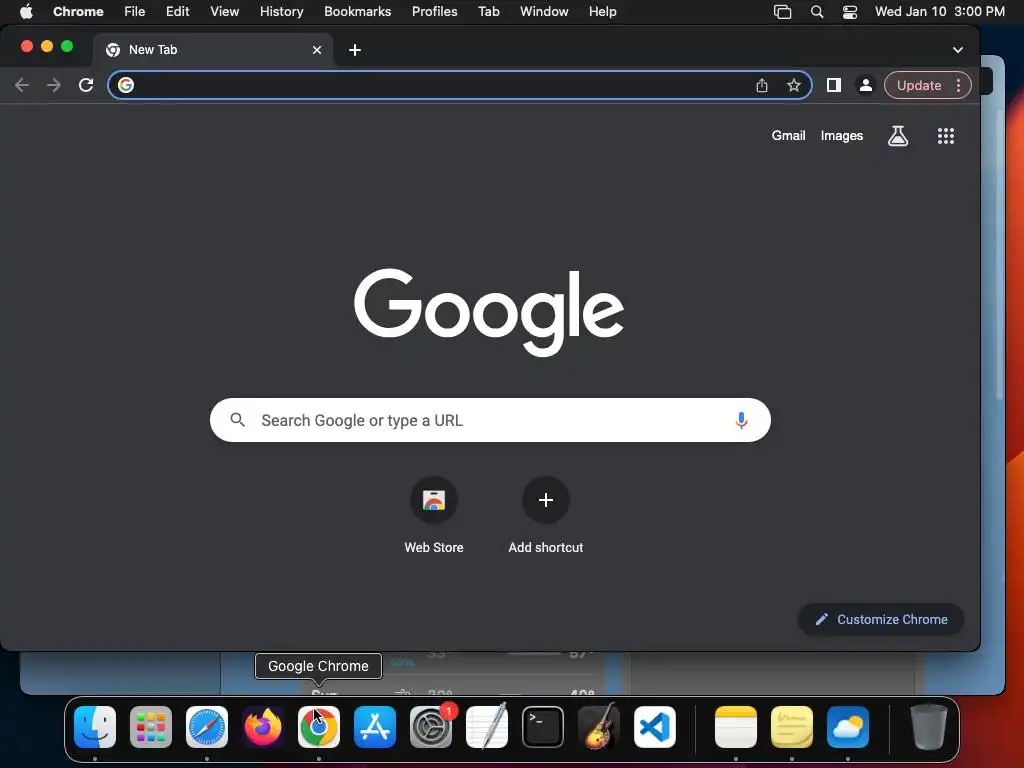The width and height of the screenshot is (1024, 768).
Task: Open Launchpad from the Dock
Action: tap(151, 727)
